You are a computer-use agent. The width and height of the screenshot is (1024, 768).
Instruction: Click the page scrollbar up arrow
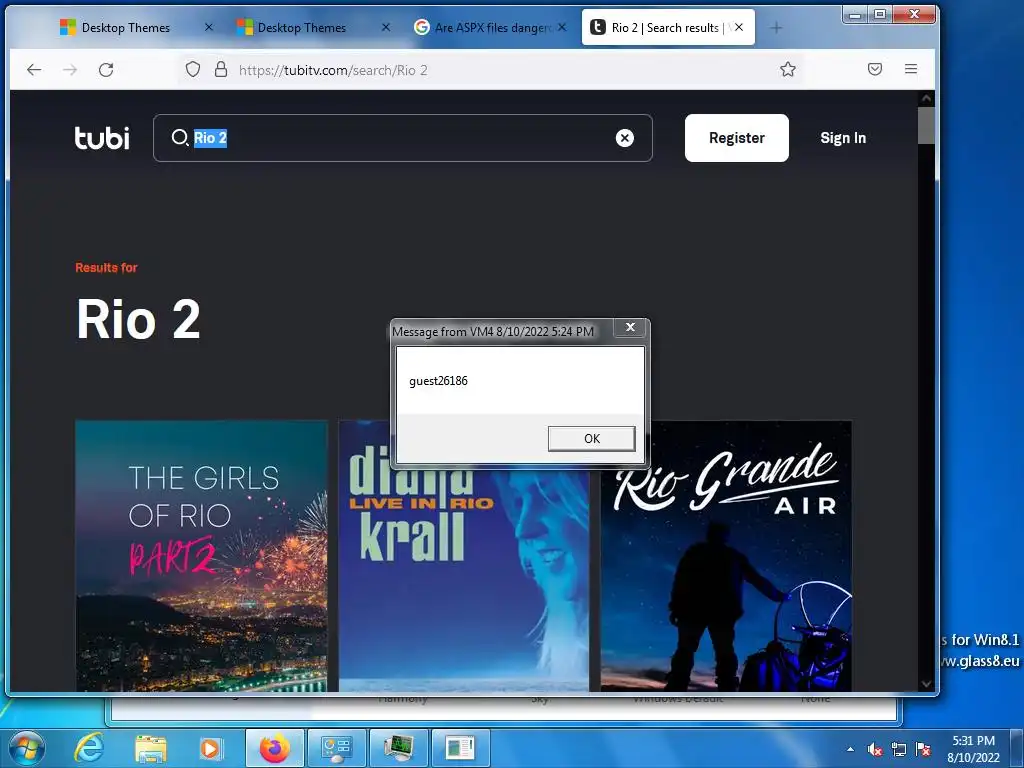coord(926,99)
